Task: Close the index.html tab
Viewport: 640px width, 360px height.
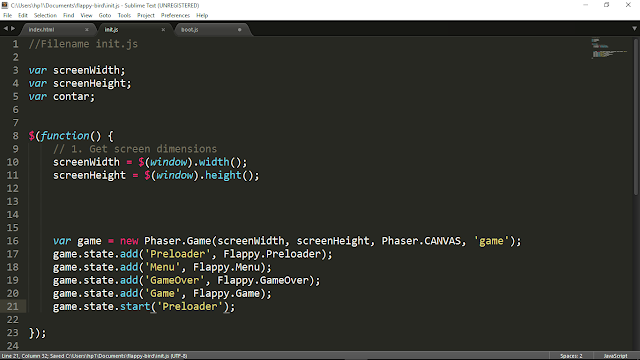Action: 87,30
